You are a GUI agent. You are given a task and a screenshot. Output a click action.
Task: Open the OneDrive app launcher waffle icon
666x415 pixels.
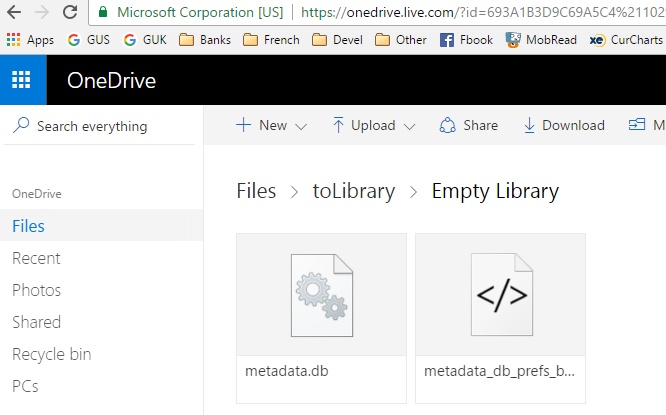pyautogui.click(x=22, y=81)
